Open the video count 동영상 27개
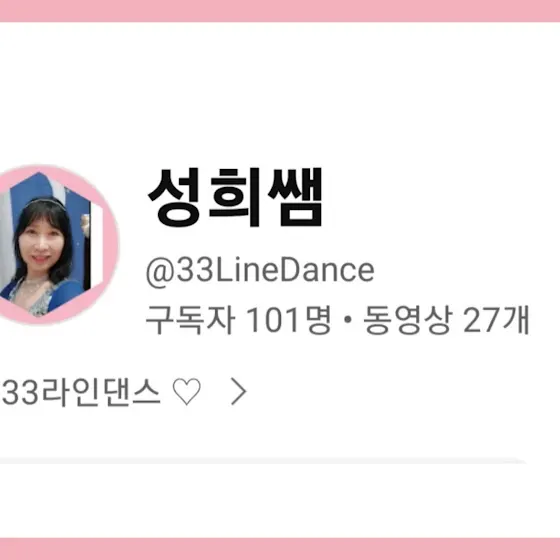 [446, 320]
